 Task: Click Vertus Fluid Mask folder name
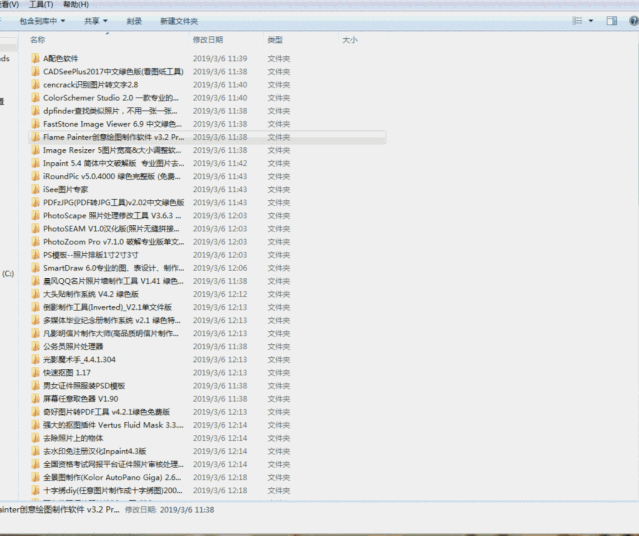(x=113, y=425)
